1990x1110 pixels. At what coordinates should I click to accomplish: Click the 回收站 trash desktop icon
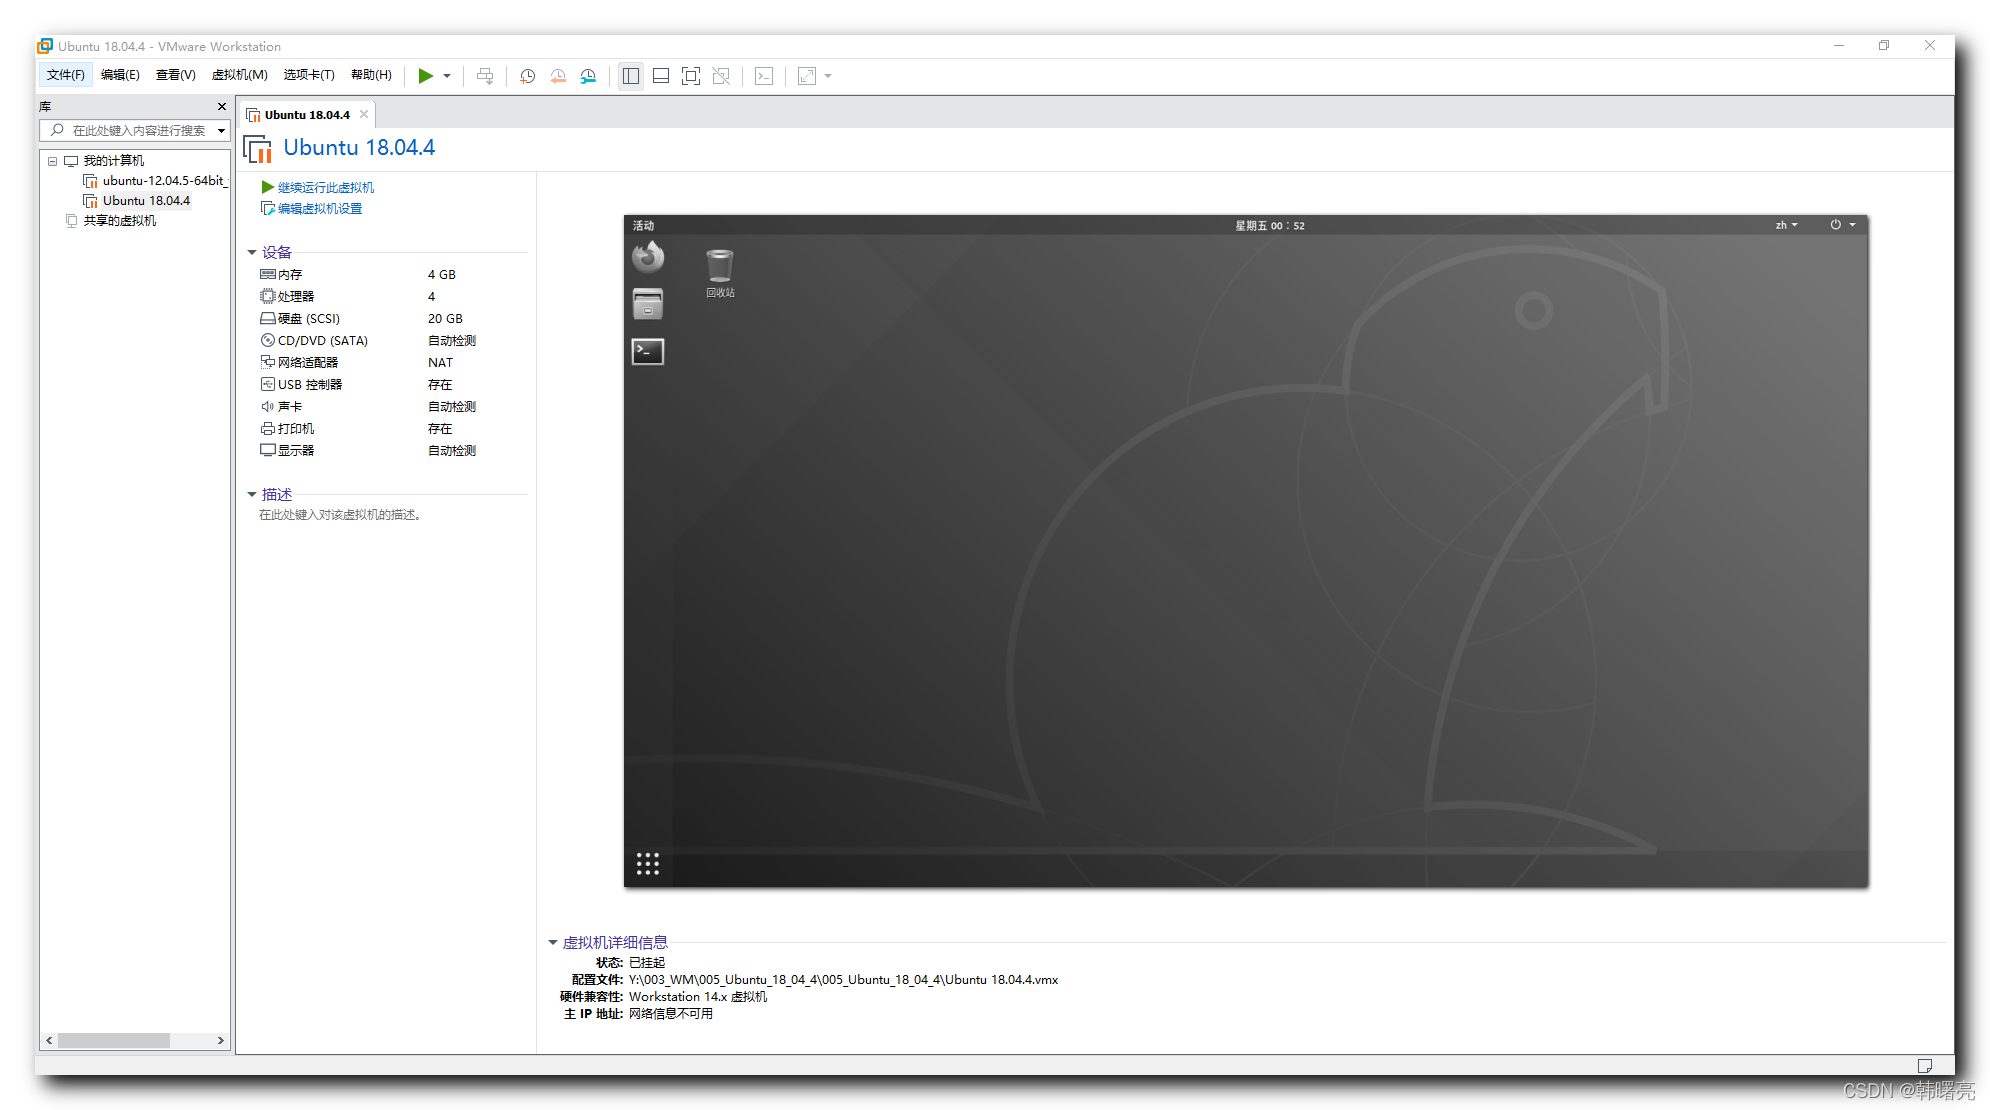(720, 273)
